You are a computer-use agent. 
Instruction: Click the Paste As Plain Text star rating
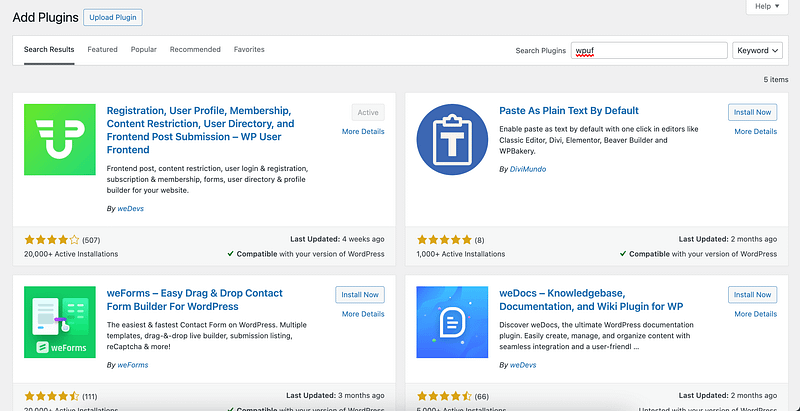click(x=444, y=240)
